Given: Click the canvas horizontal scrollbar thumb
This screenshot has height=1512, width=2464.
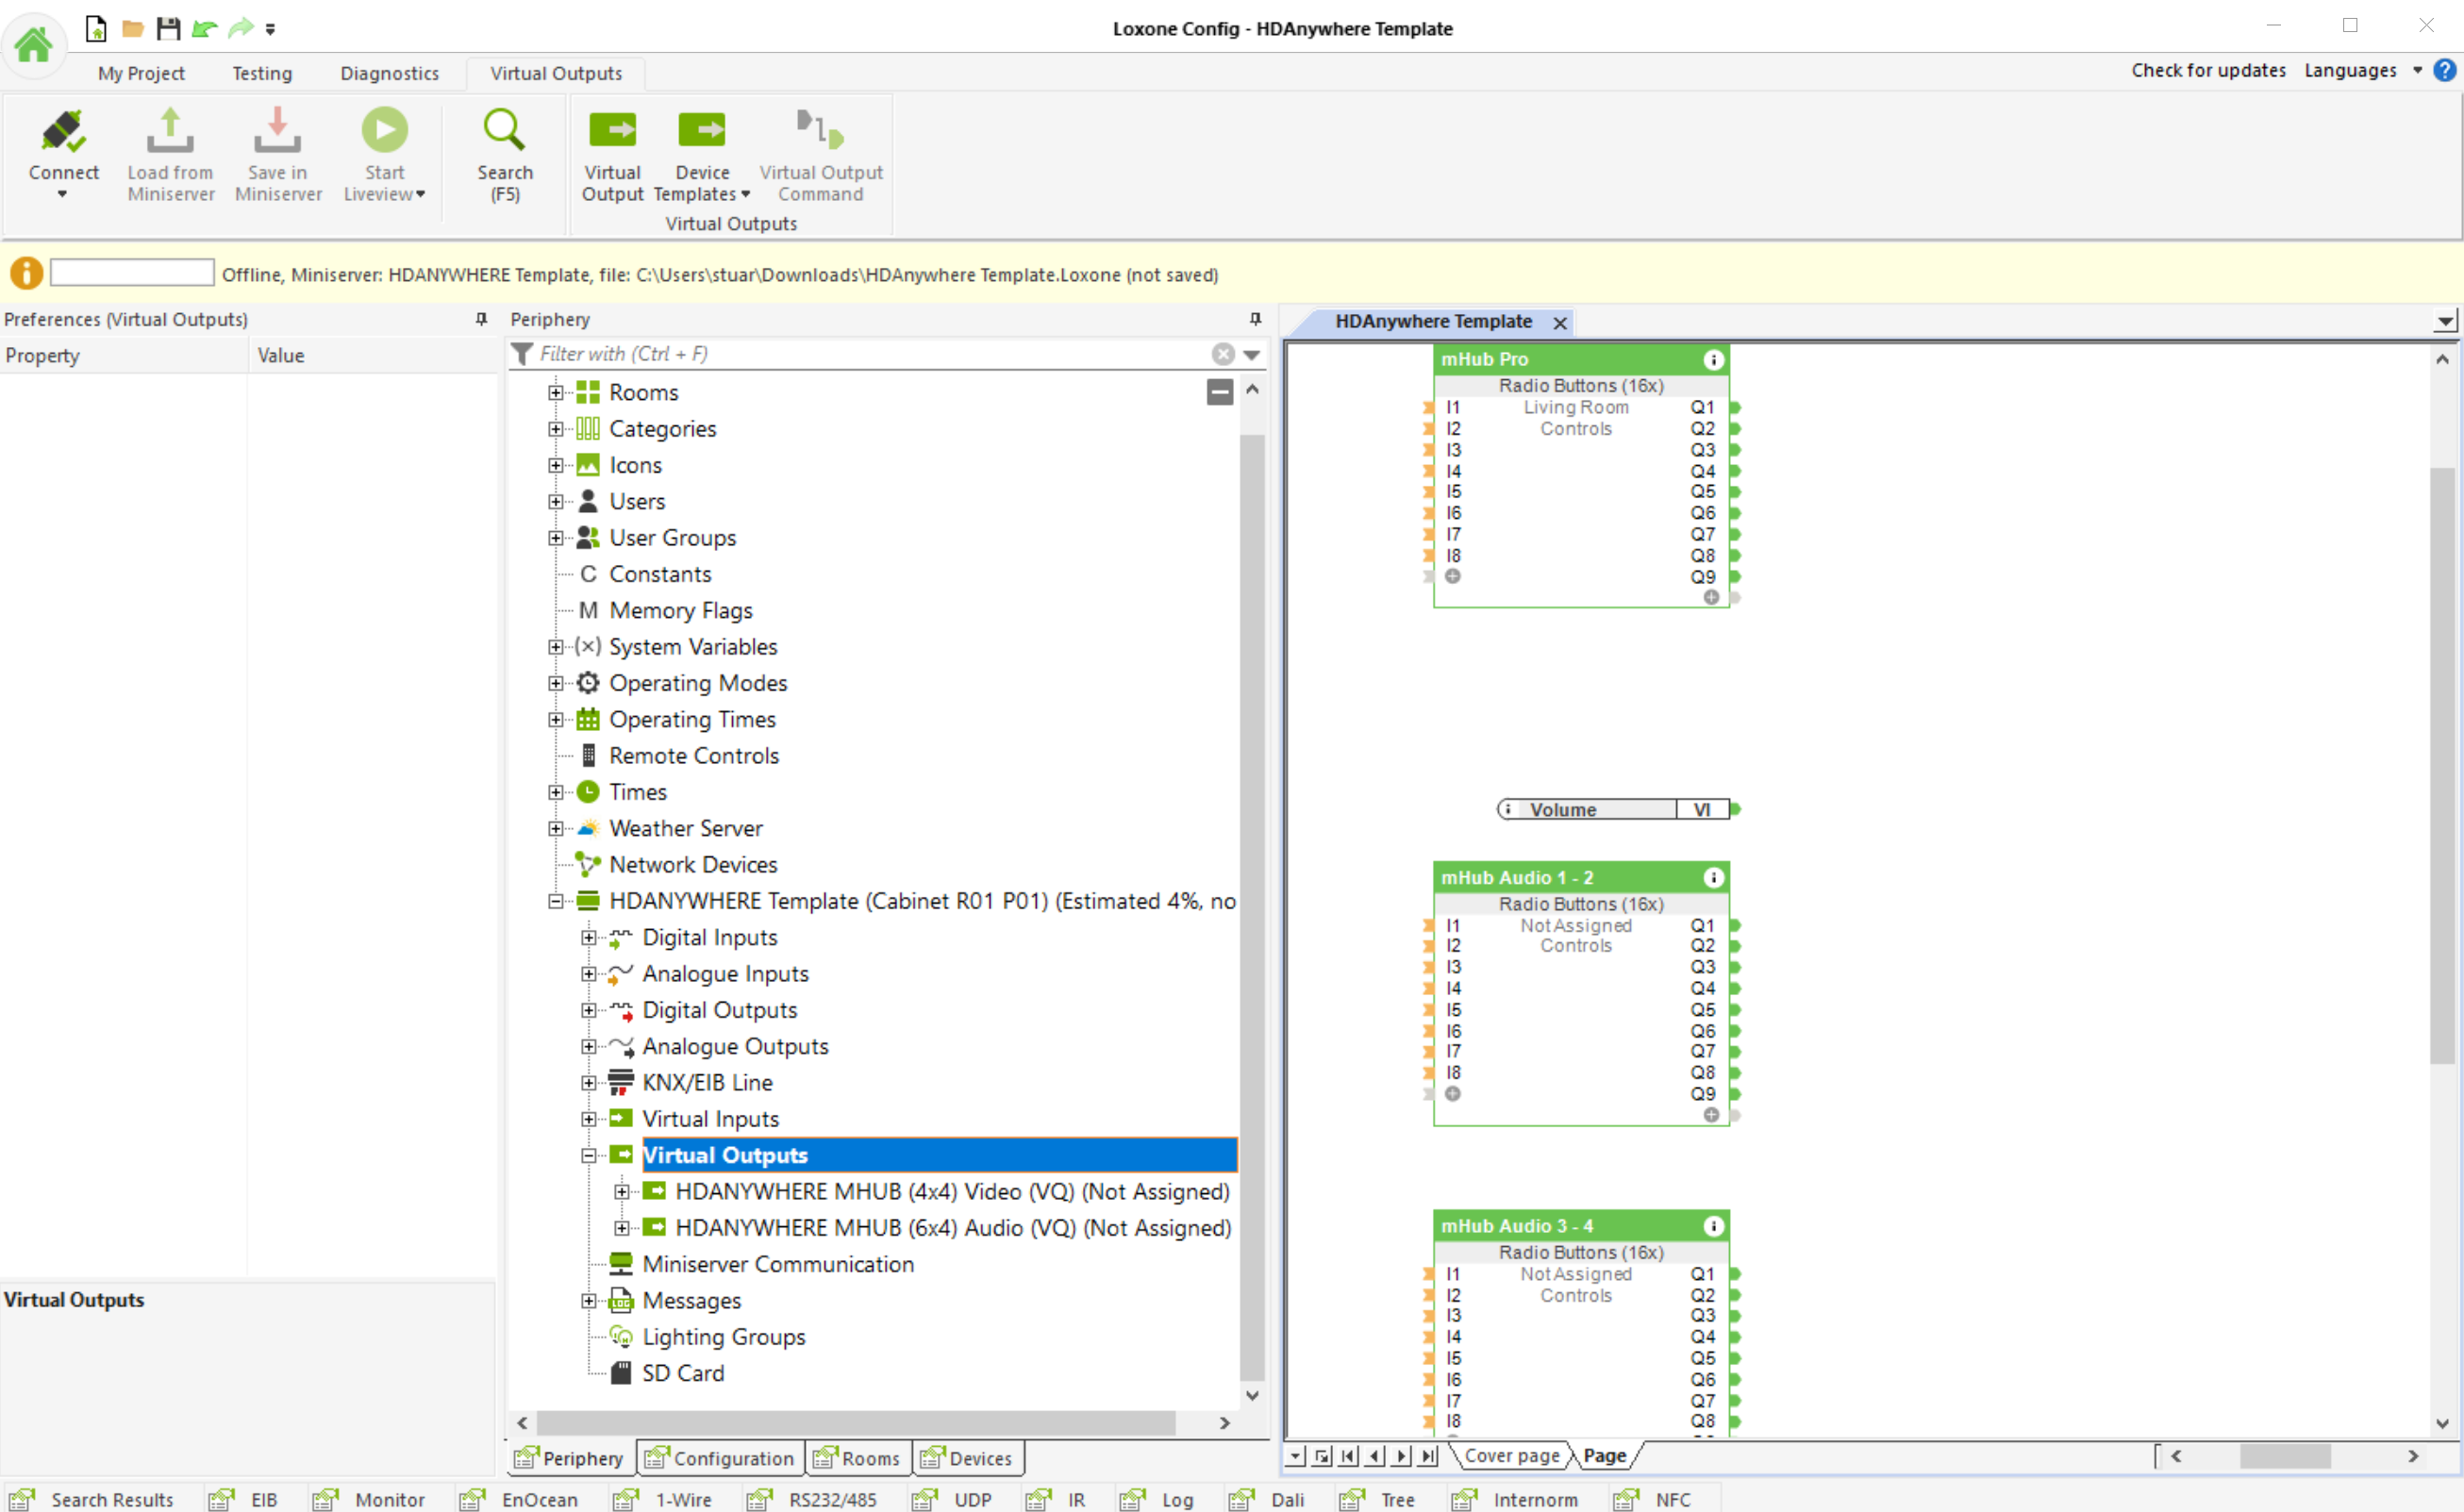Looking at the screenshot, I should pos(2286,1456).
